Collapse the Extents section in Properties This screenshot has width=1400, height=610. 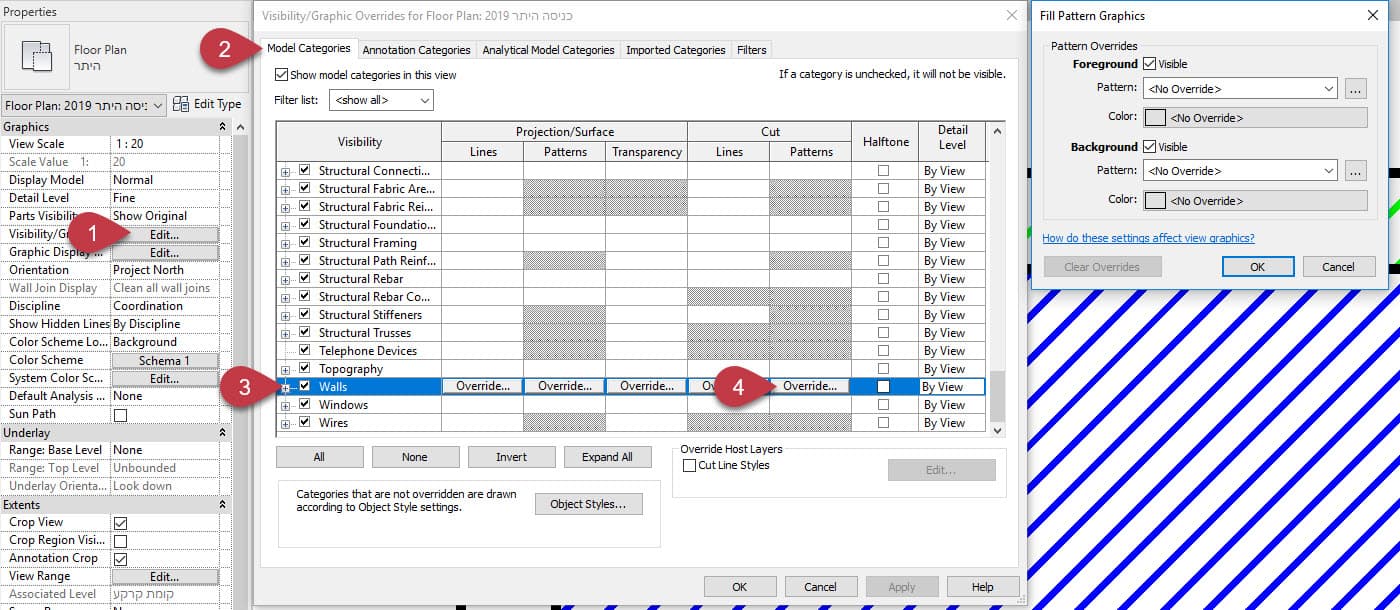(221, 505)
